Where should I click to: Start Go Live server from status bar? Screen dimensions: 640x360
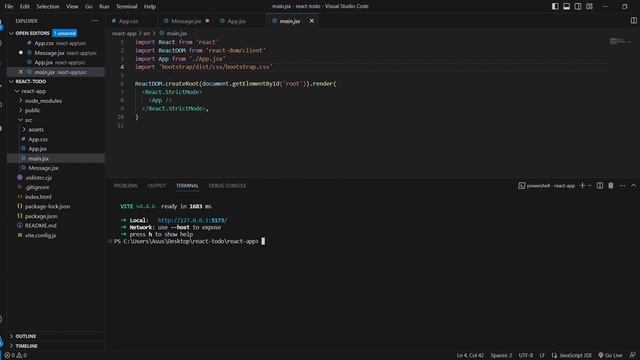(x=611, y=356)
